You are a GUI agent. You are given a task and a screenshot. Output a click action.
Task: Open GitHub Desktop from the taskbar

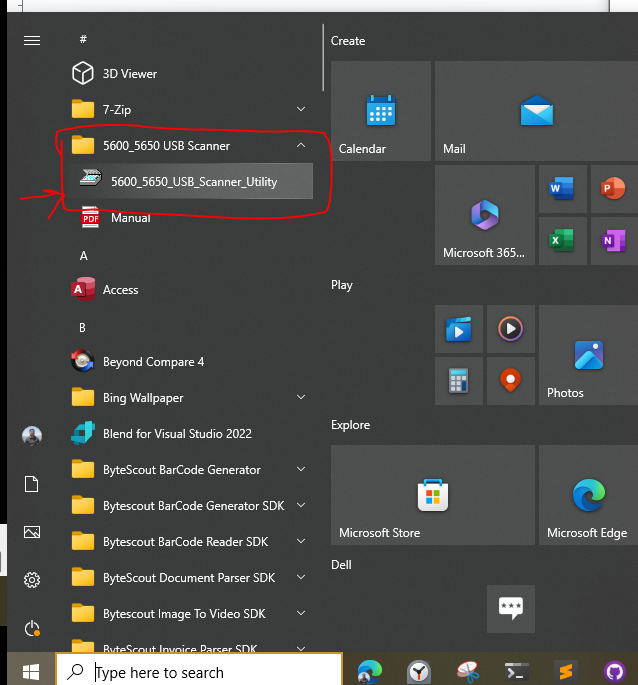[615, 671]
